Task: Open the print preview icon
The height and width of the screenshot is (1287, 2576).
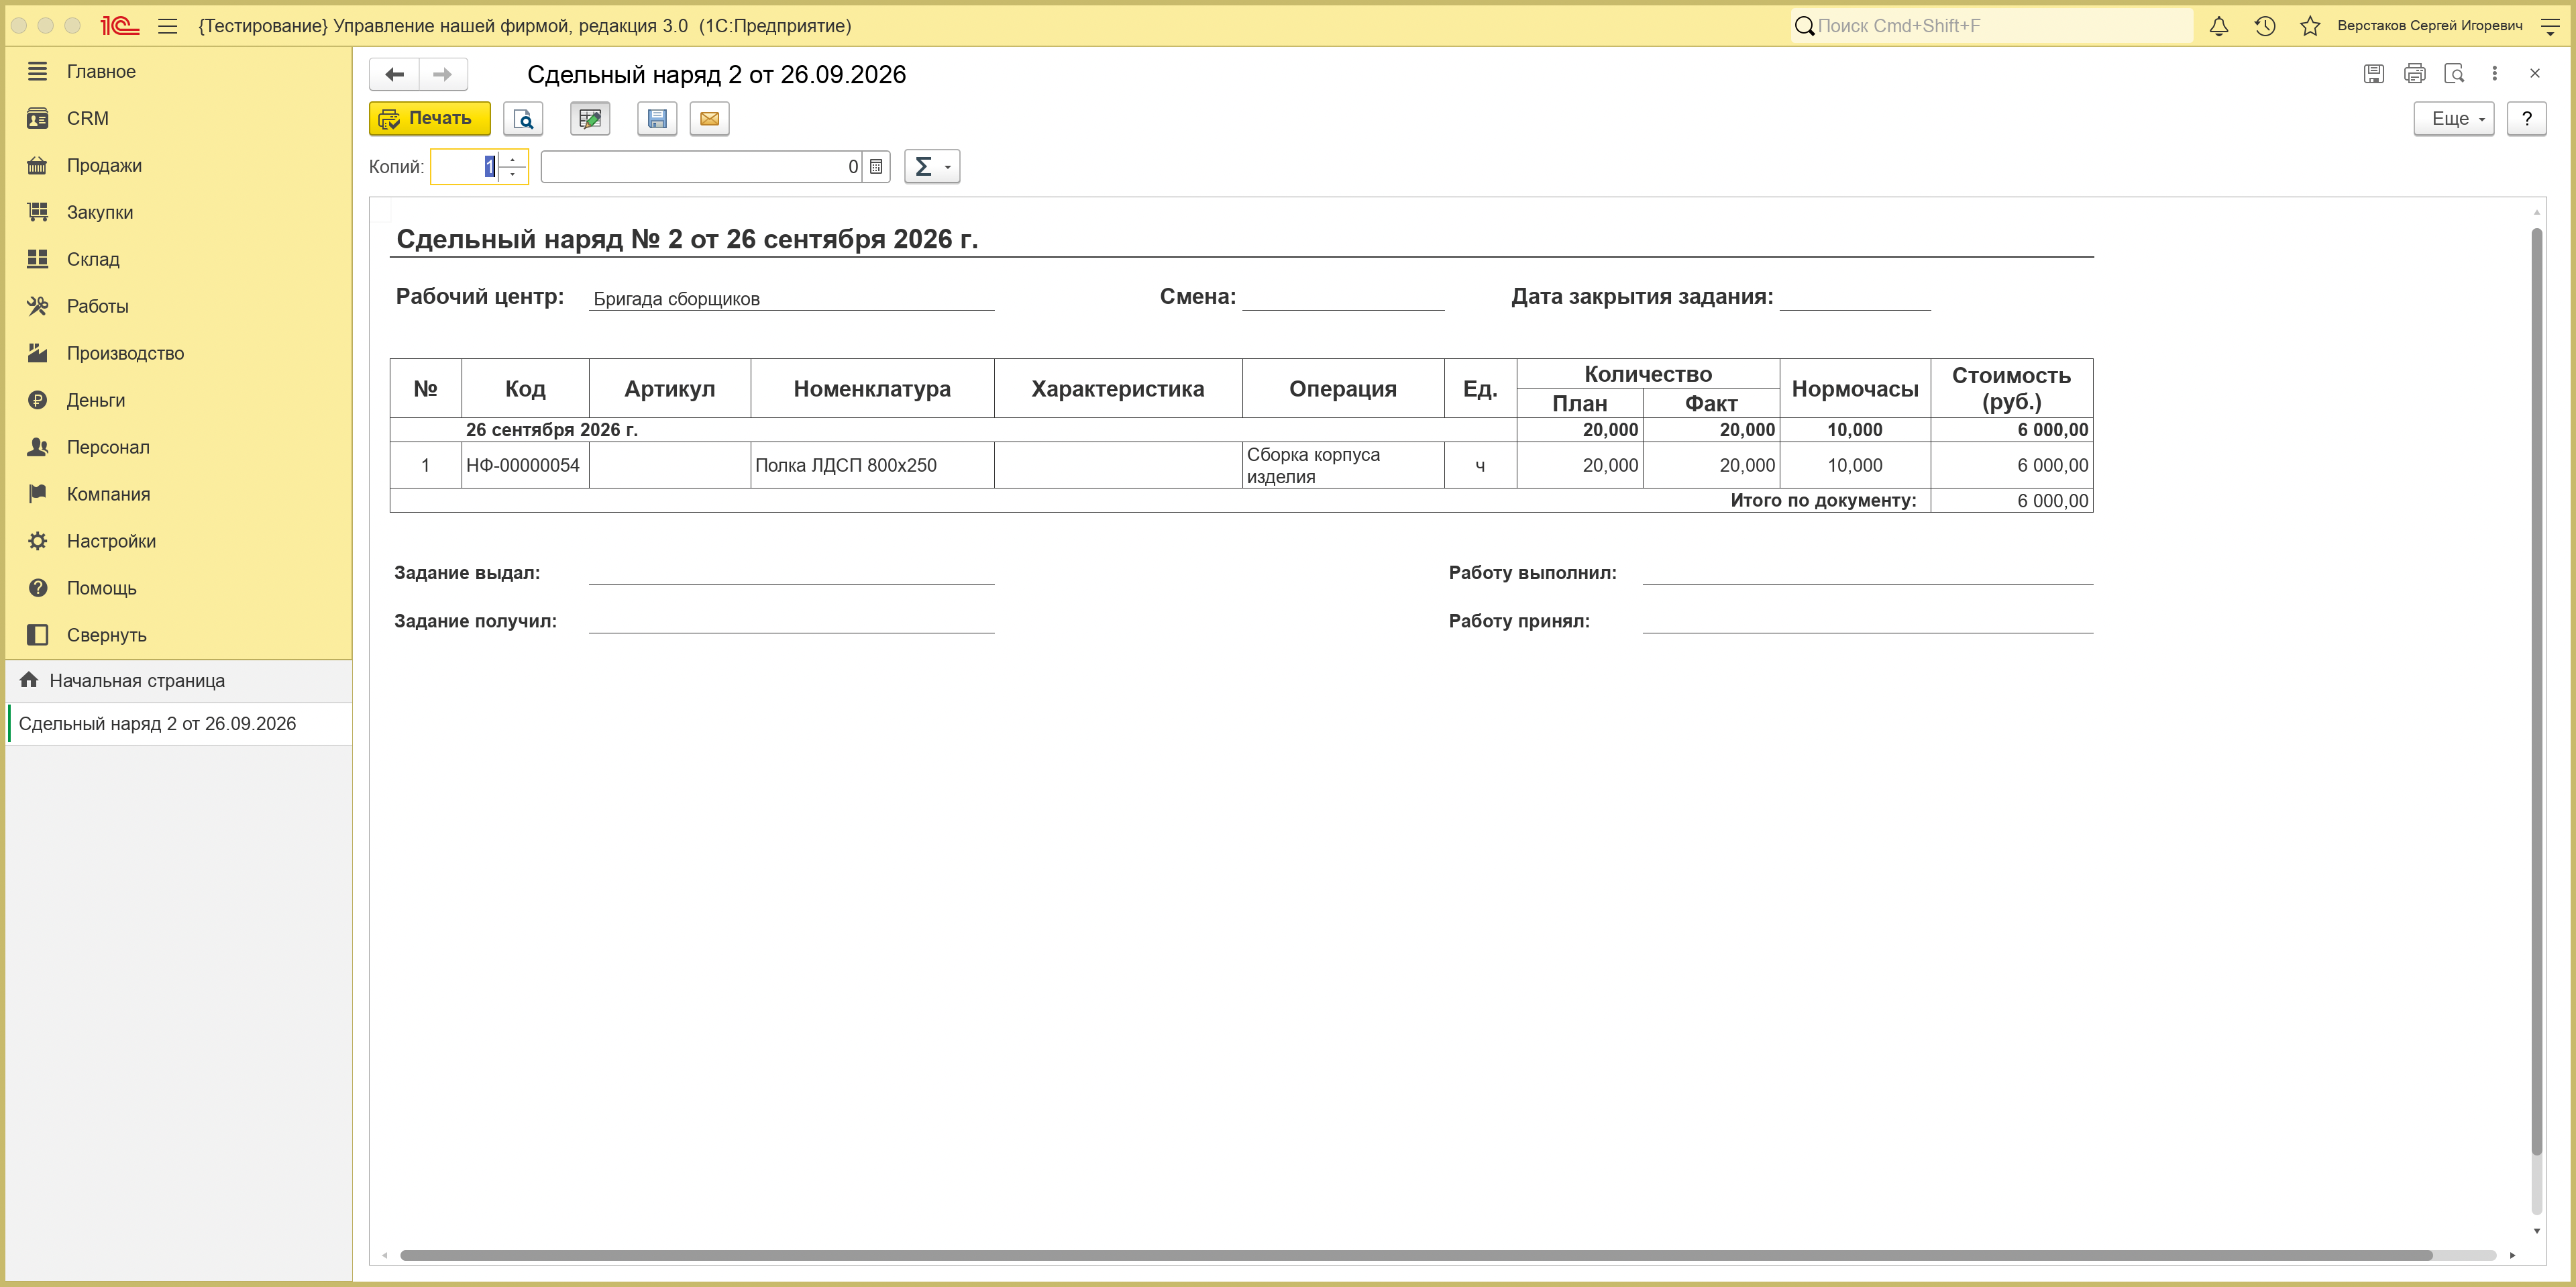Action: pos(523,119)
